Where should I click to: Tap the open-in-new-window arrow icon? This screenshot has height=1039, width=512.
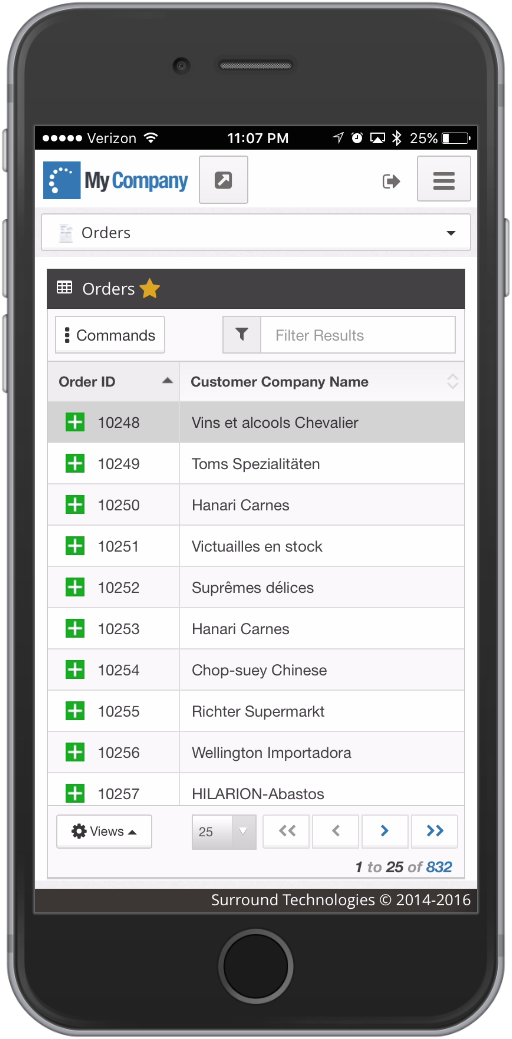(223, 180)
